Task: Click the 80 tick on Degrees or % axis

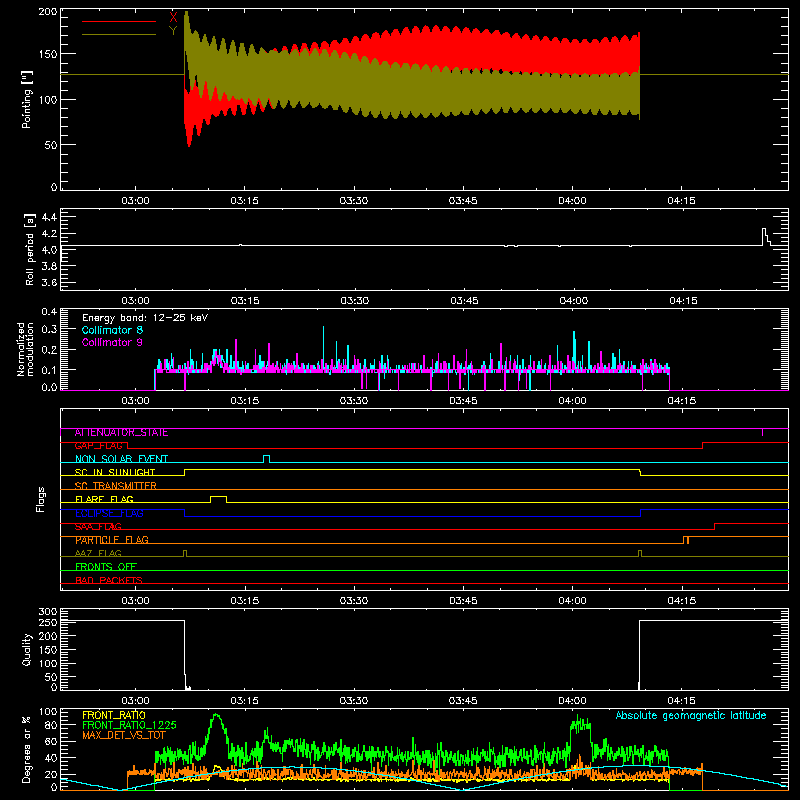Action: click(51, 726)
